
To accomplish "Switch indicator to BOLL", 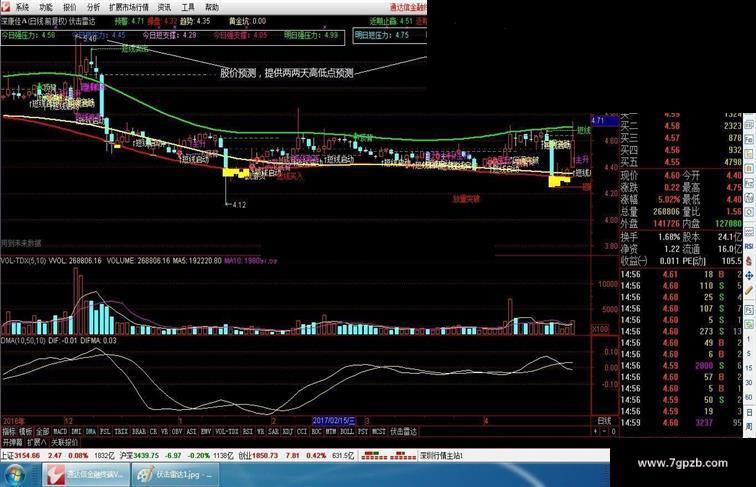I will click(347, 432).
